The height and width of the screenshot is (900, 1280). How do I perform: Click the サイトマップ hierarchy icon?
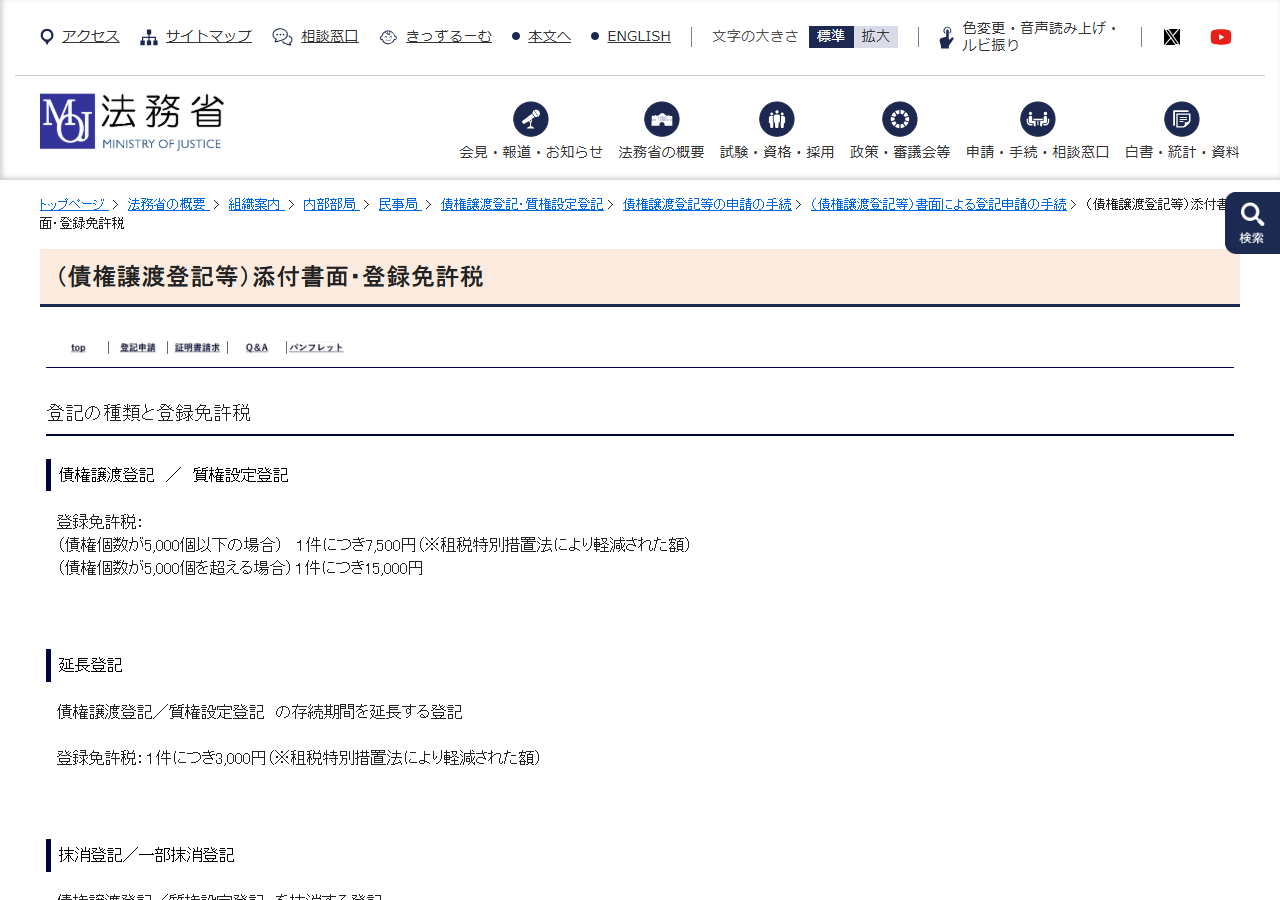[x=149, y=37]
